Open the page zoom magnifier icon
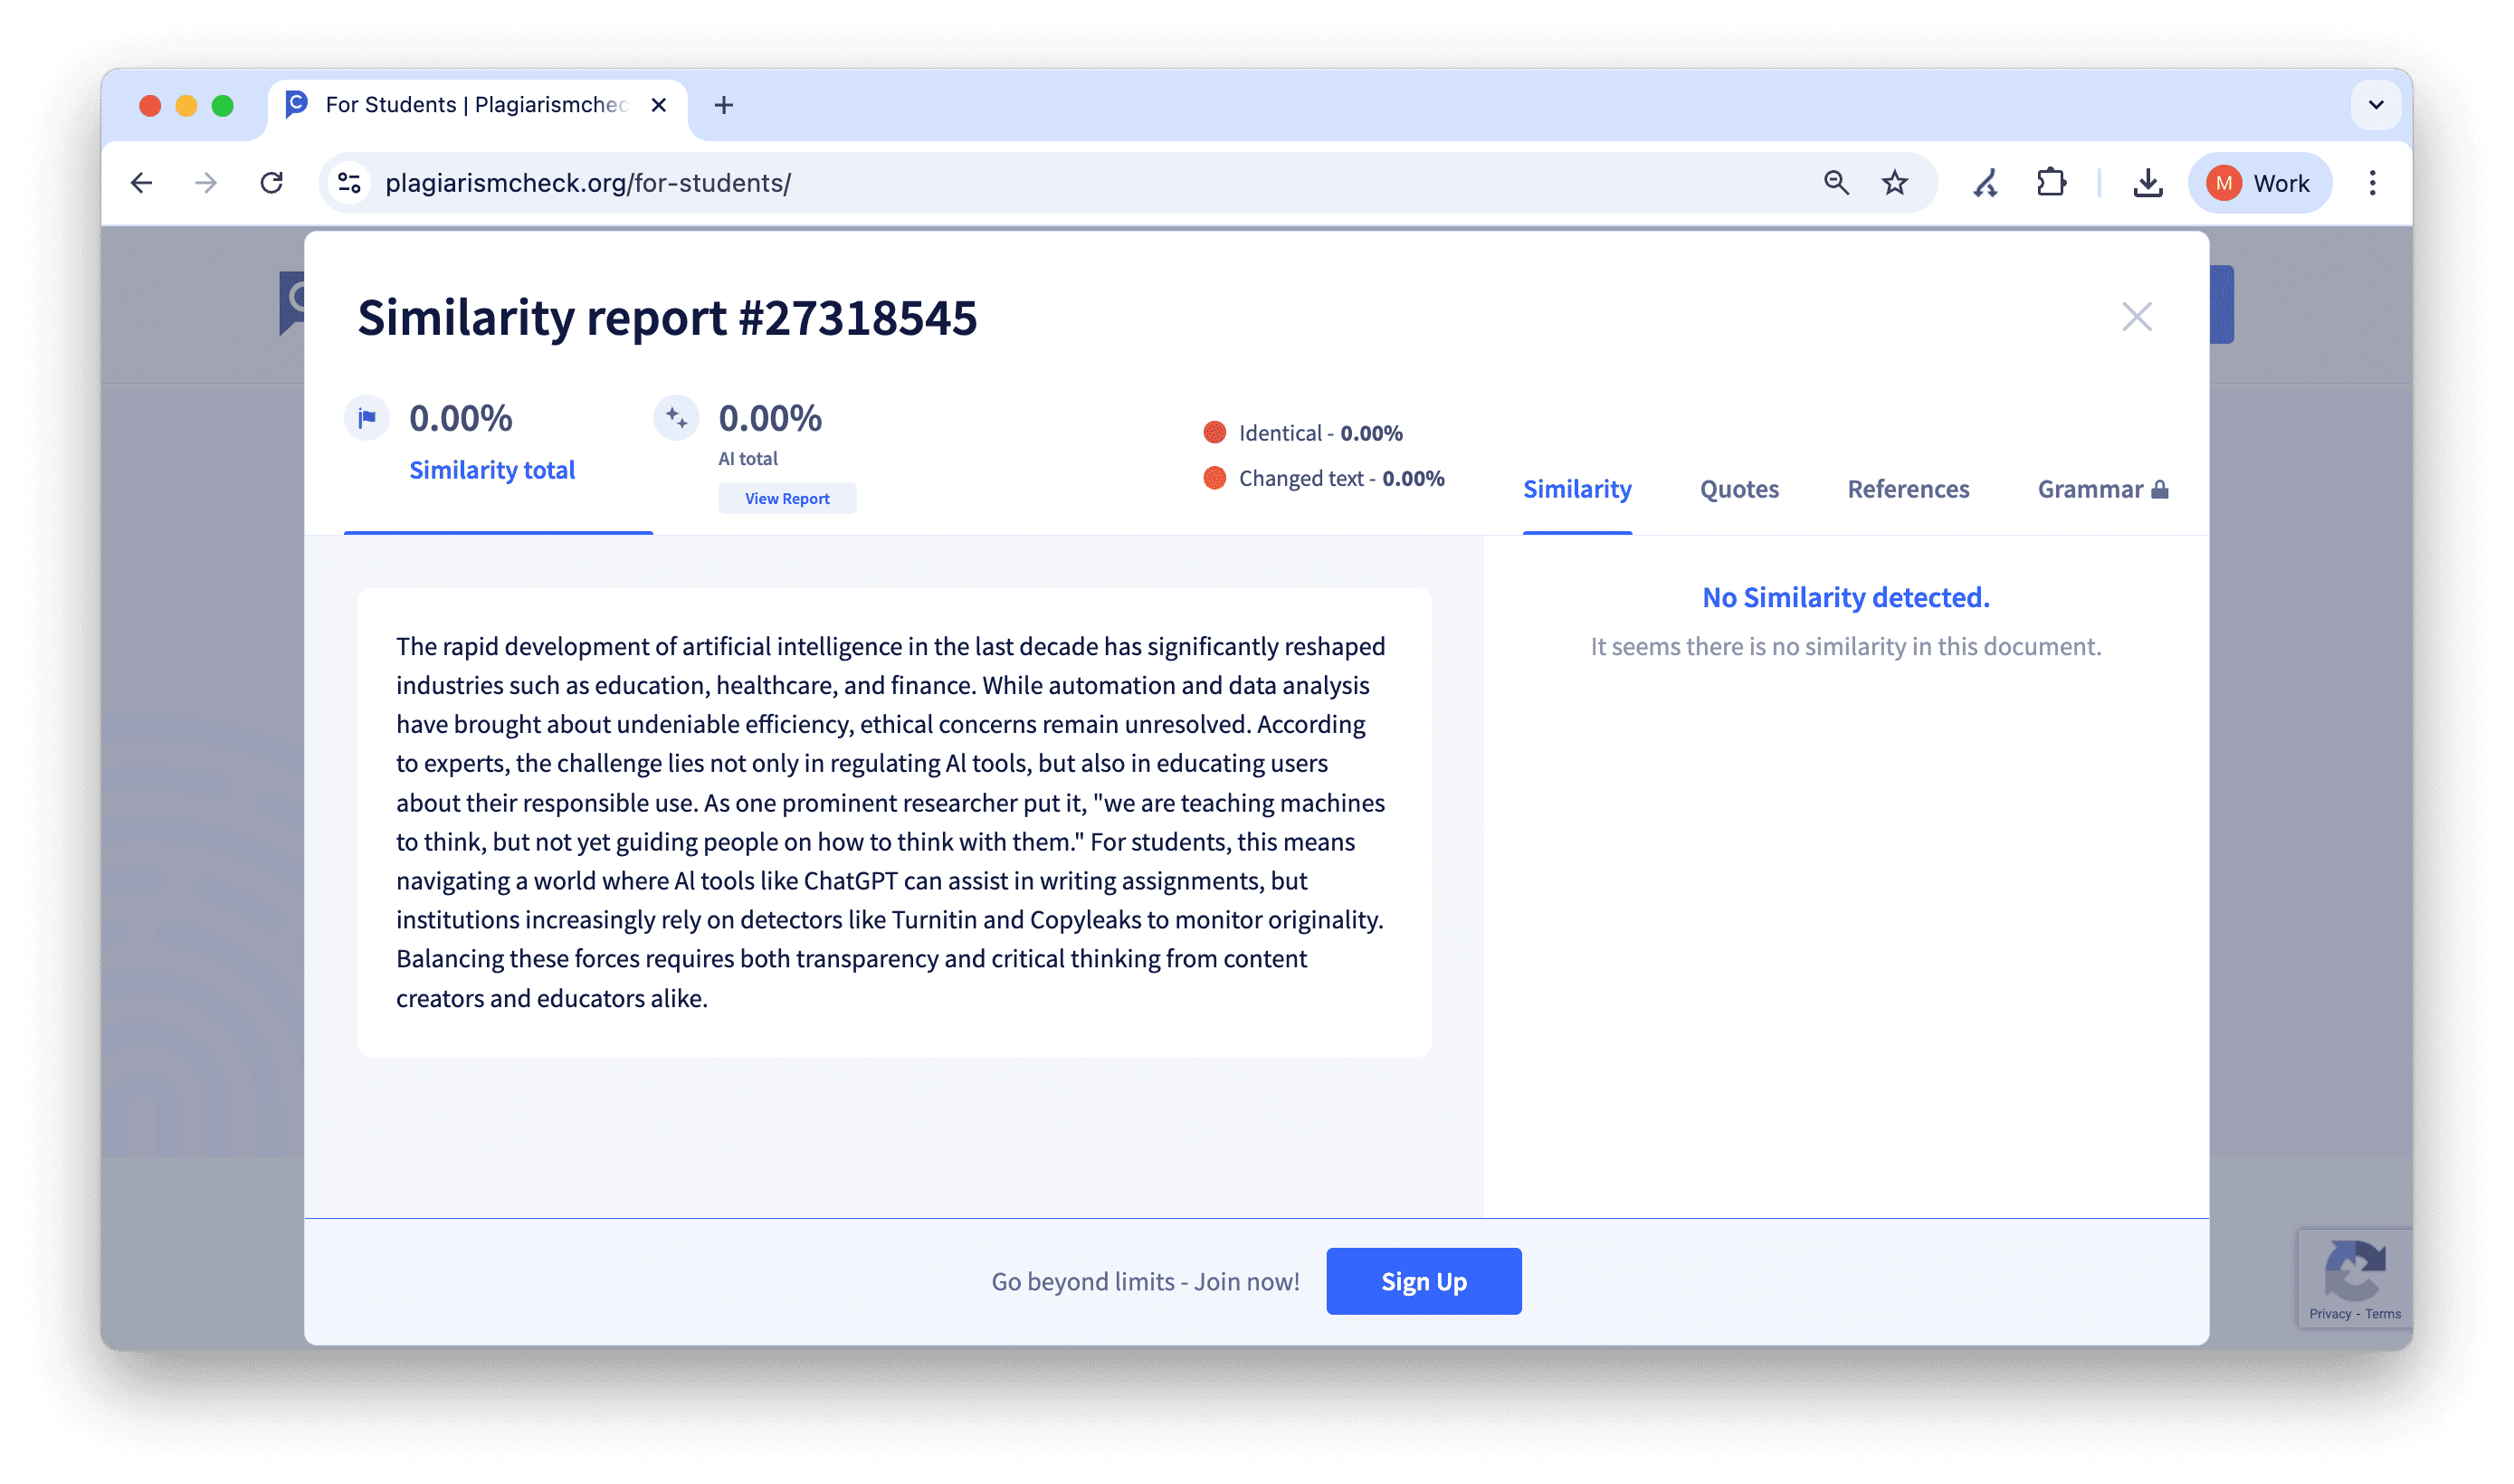 [1836, 183]
